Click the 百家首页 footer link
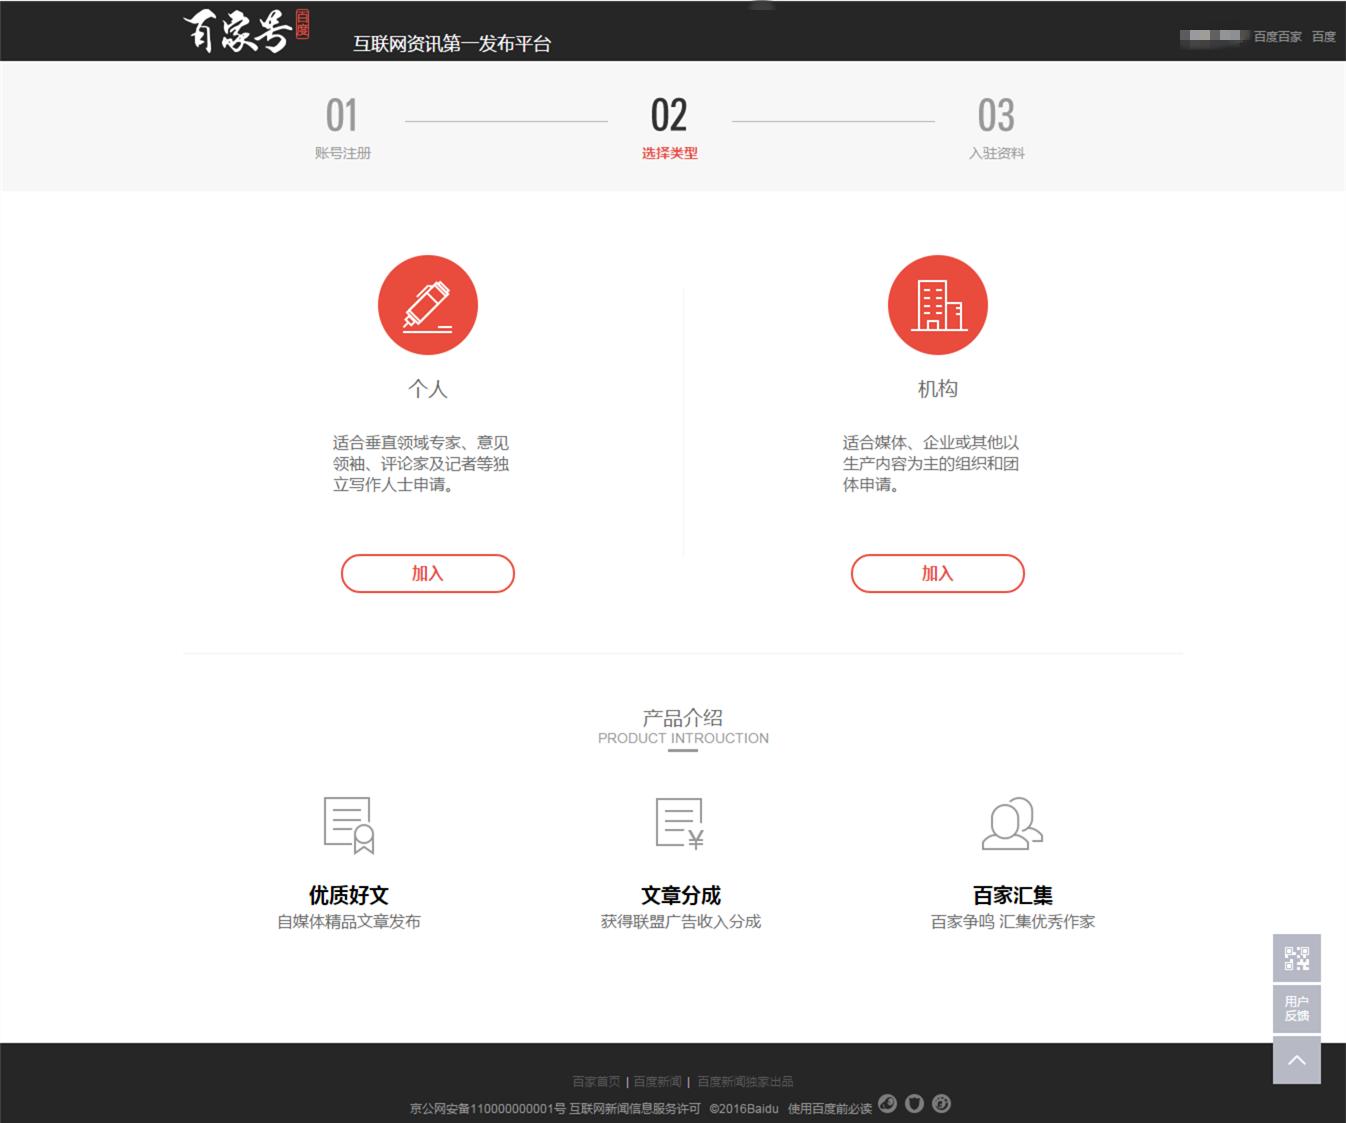1346x1123 pixels. pos(595,1080)
